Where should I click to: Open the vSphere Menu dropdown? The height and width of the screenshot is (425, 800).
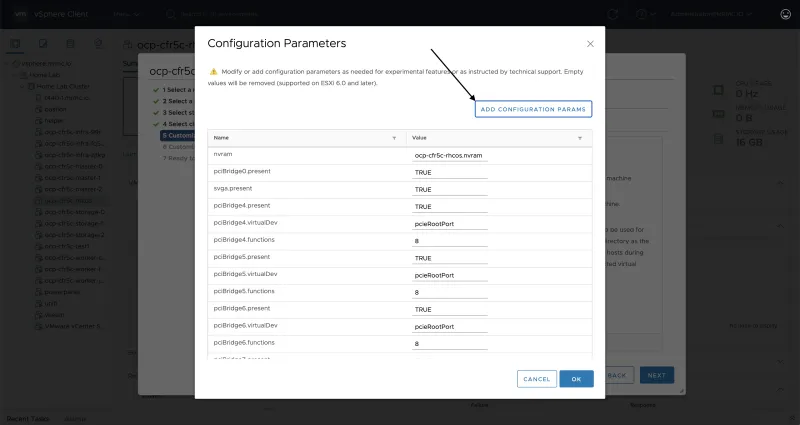[x=126, y=14]
